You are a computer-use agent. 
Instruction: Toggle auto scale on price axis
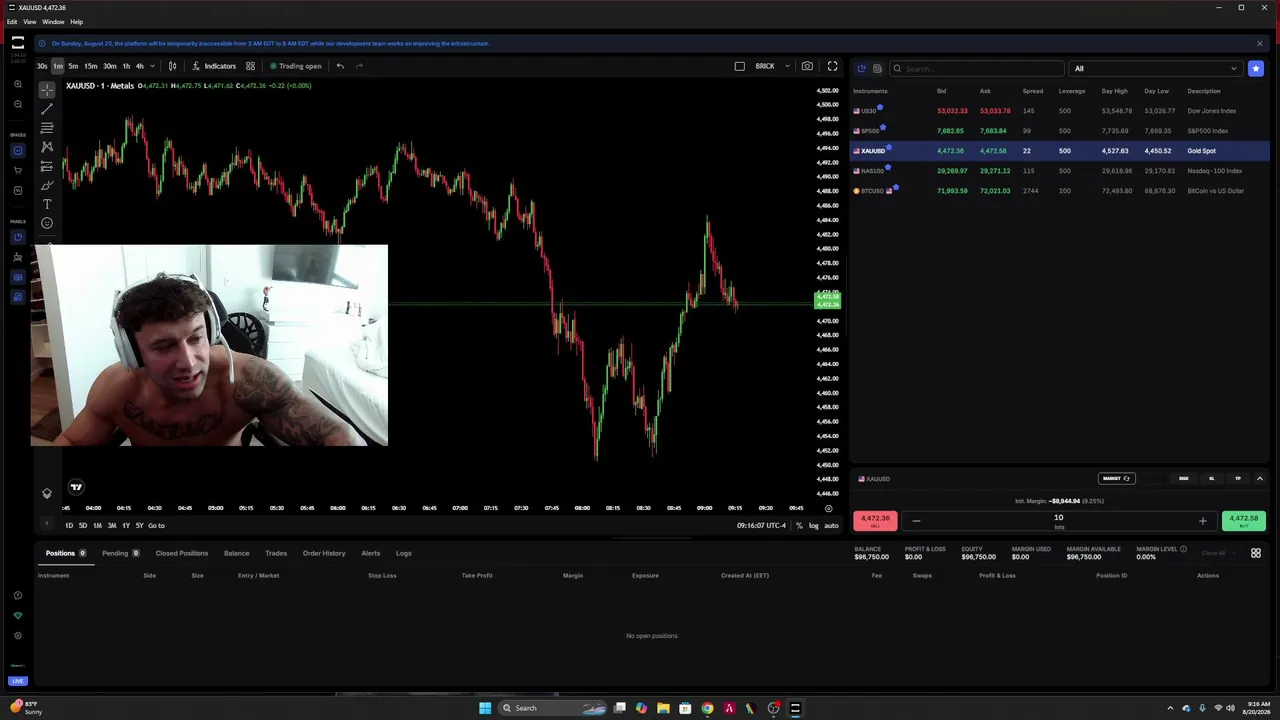click(831, 525)
